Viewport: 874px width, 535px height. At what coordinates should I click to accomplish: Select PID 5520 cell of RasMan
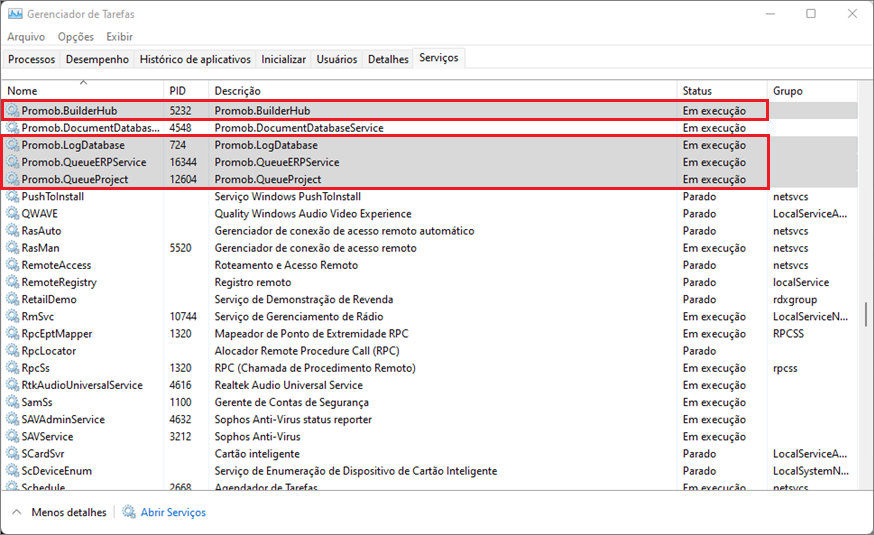click(x=180, y=248)
